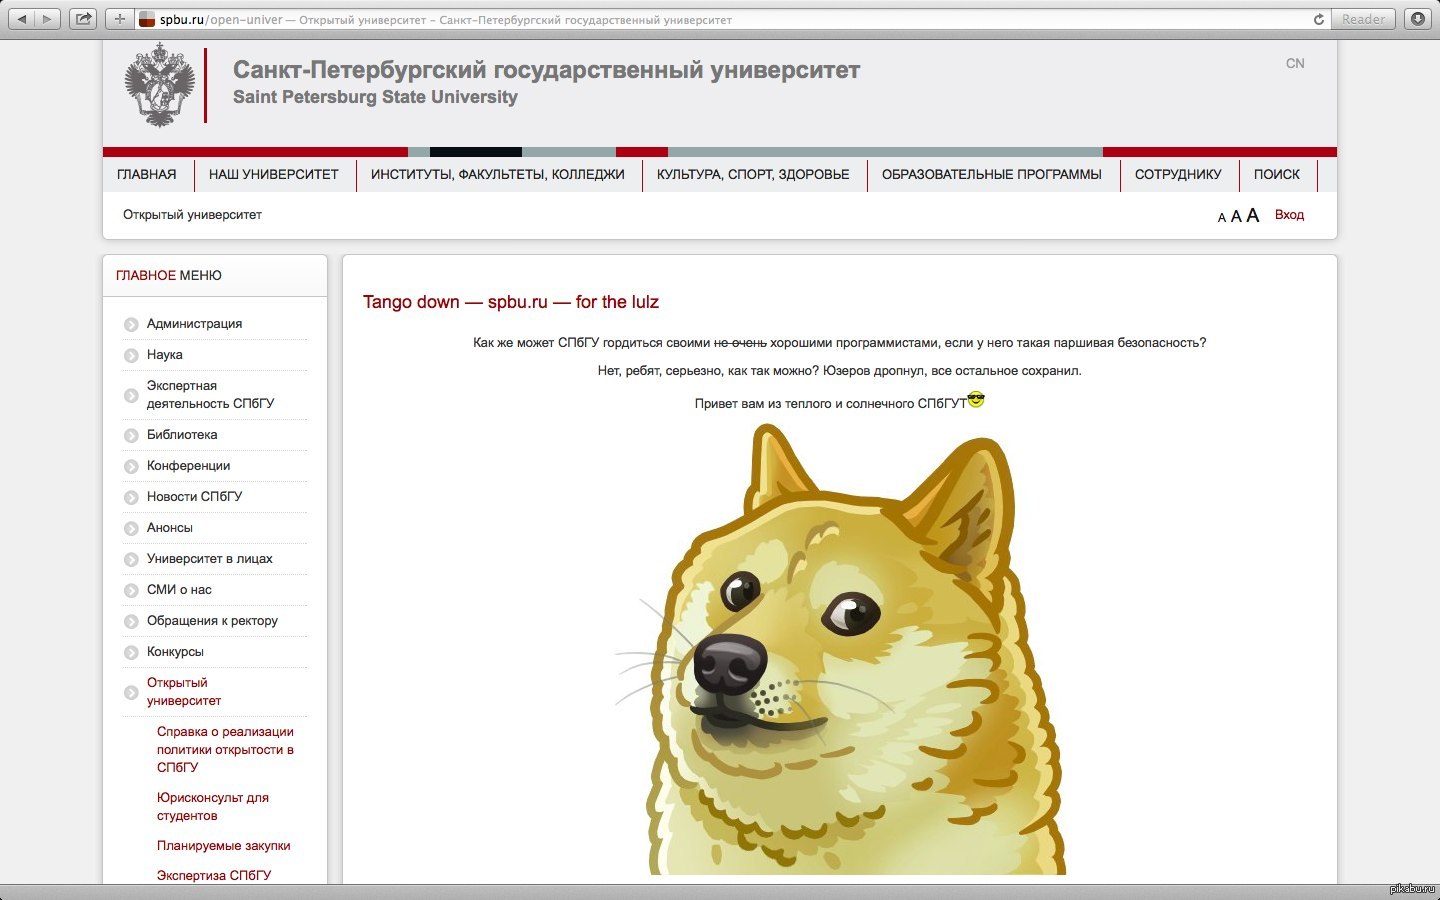This screenshot has width=1440, height=900.
Task: Click the Вход login link
Action: (1289, 214)
